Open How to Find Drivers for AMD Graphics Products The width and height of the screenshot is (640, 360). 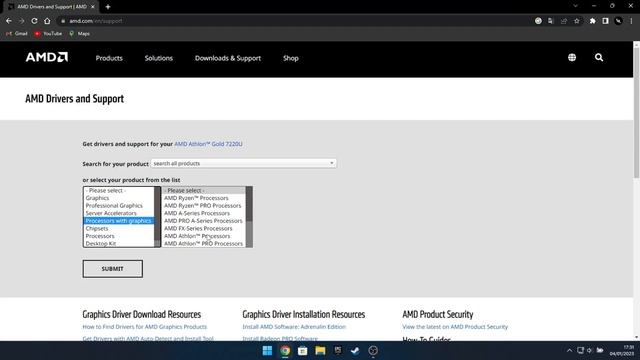144,327
